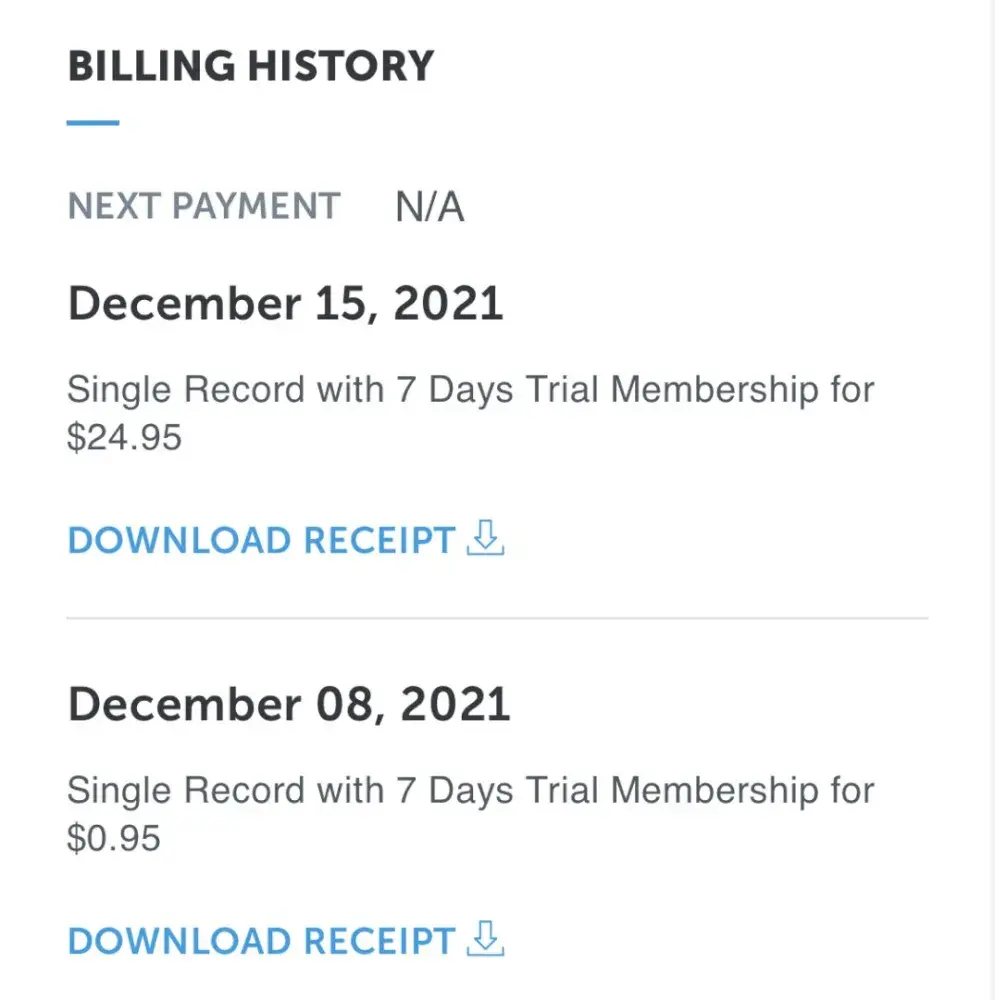Click the divider line between billing entries
Image resolution: width=995 pixels, height=1000 pixels.
[497, 619]
